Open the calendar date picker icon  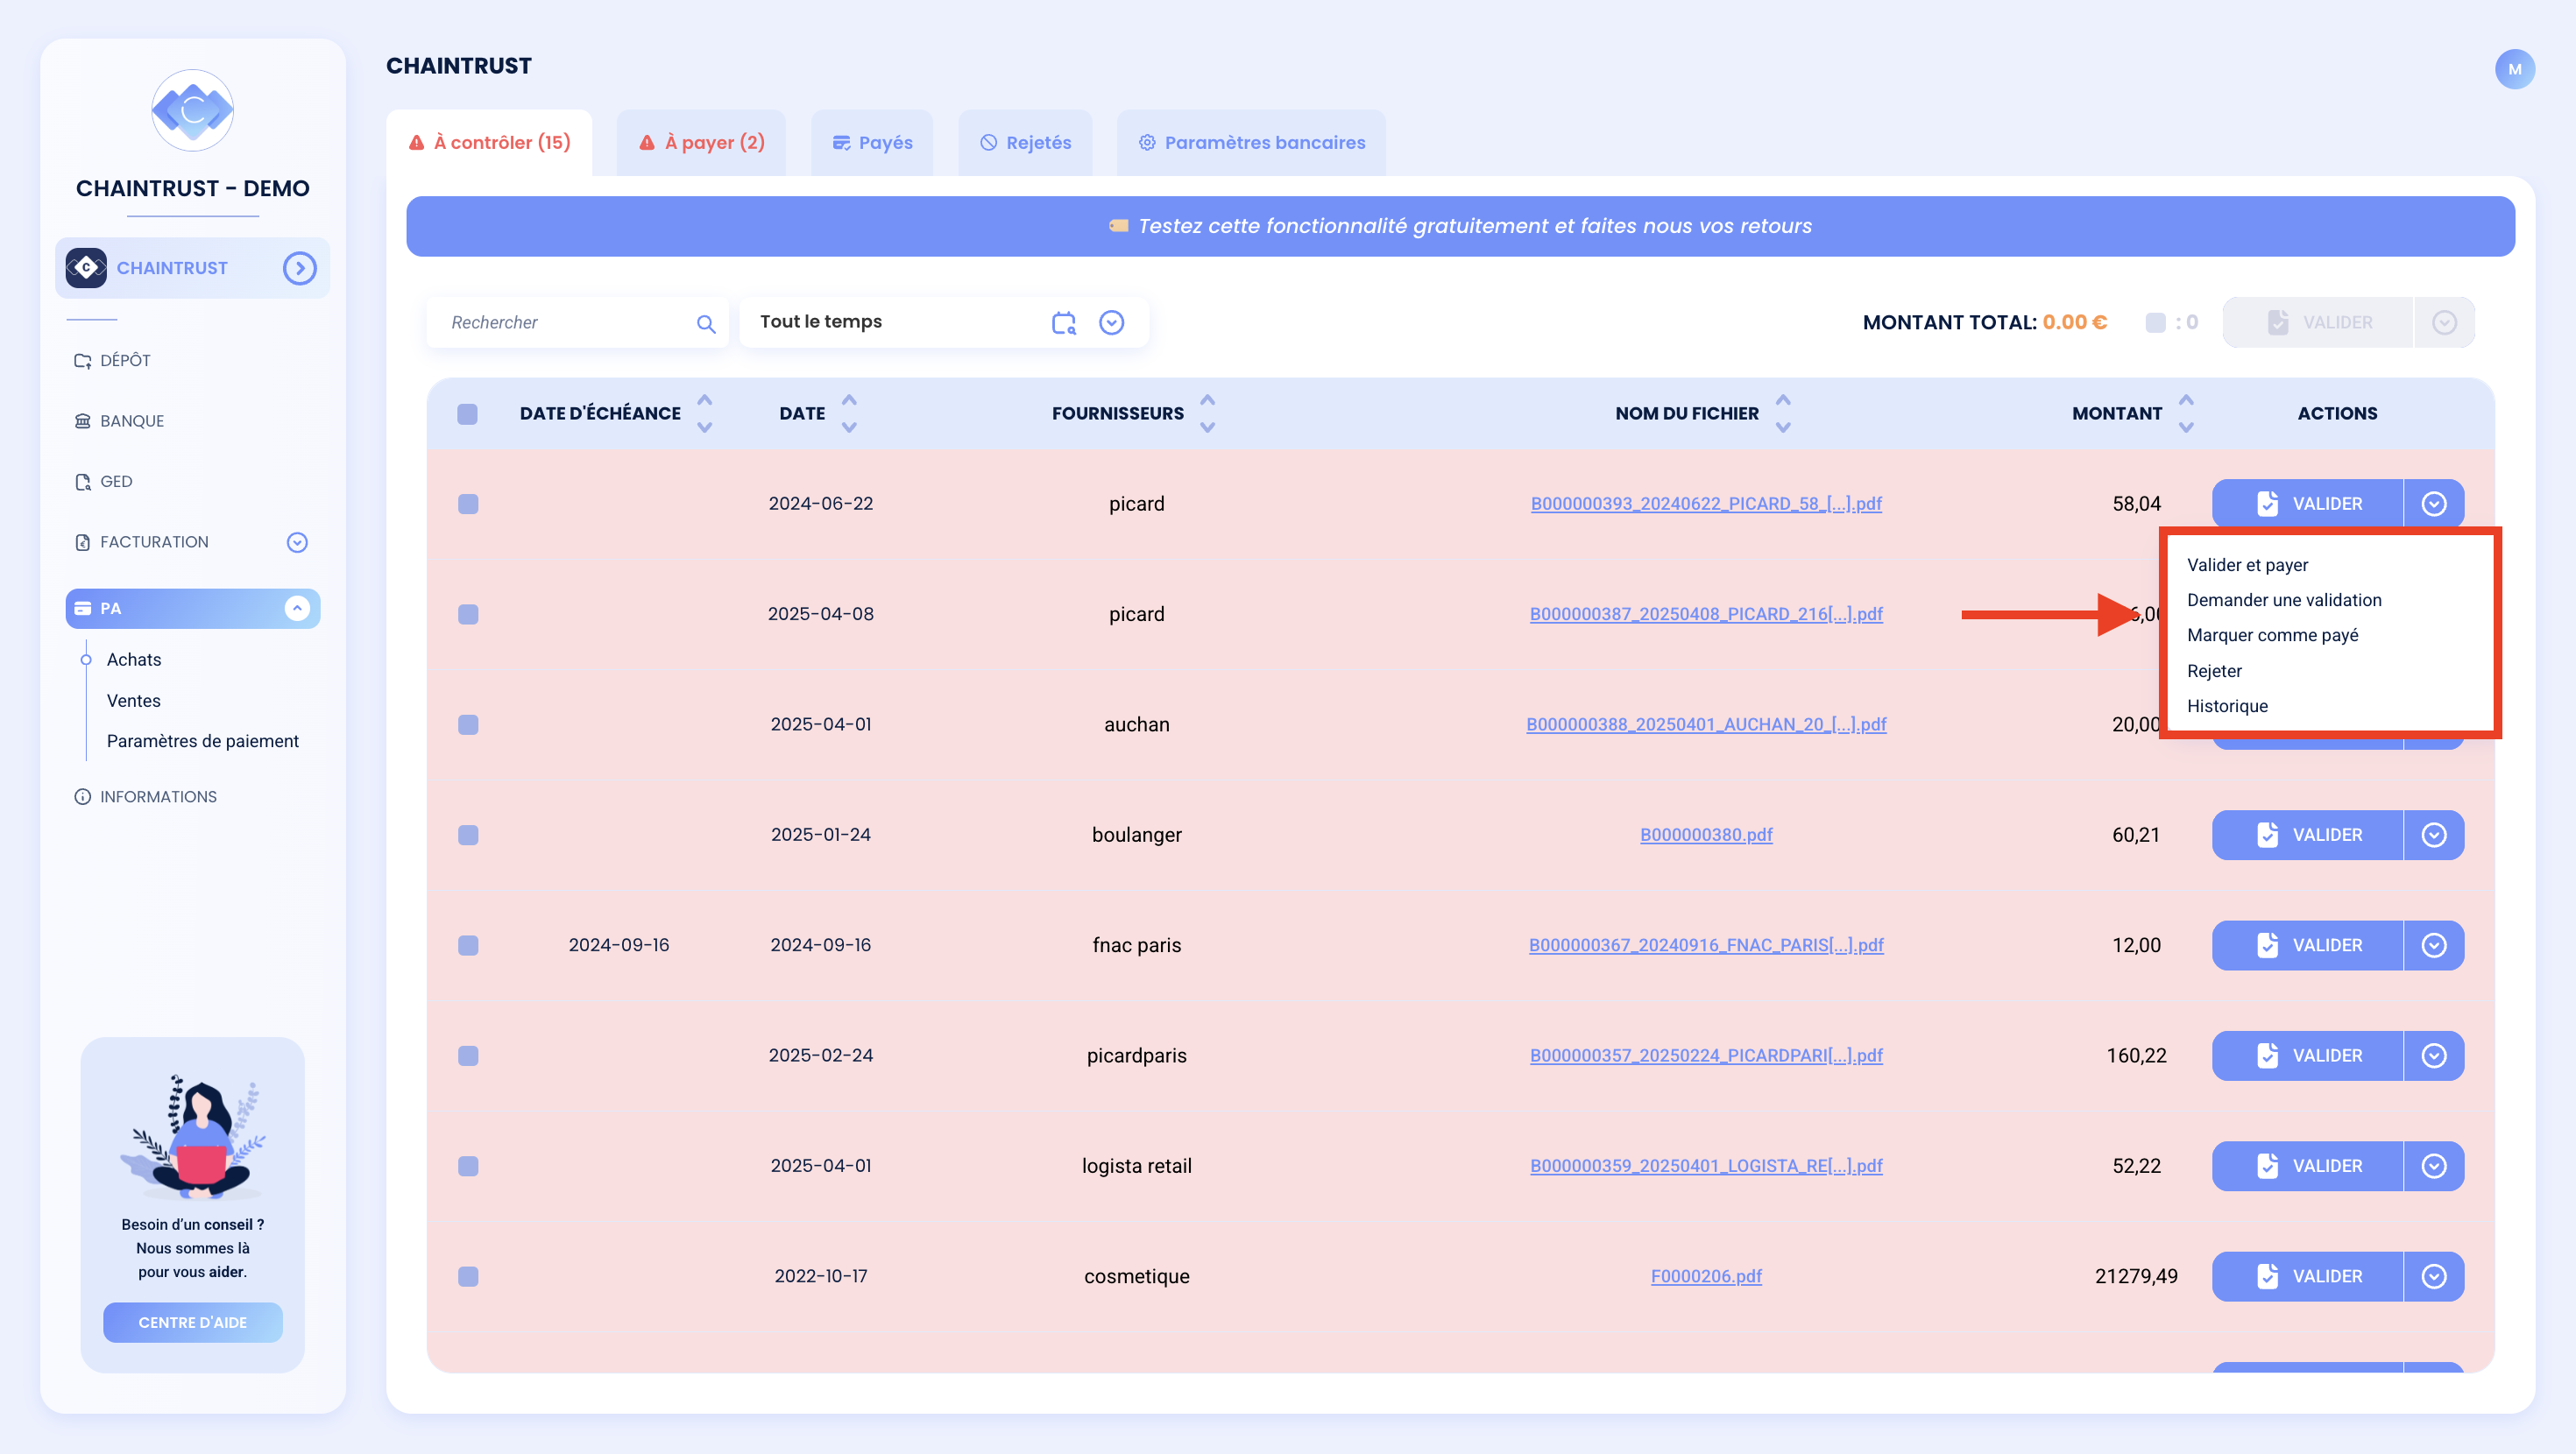[x=1064, y=322]
